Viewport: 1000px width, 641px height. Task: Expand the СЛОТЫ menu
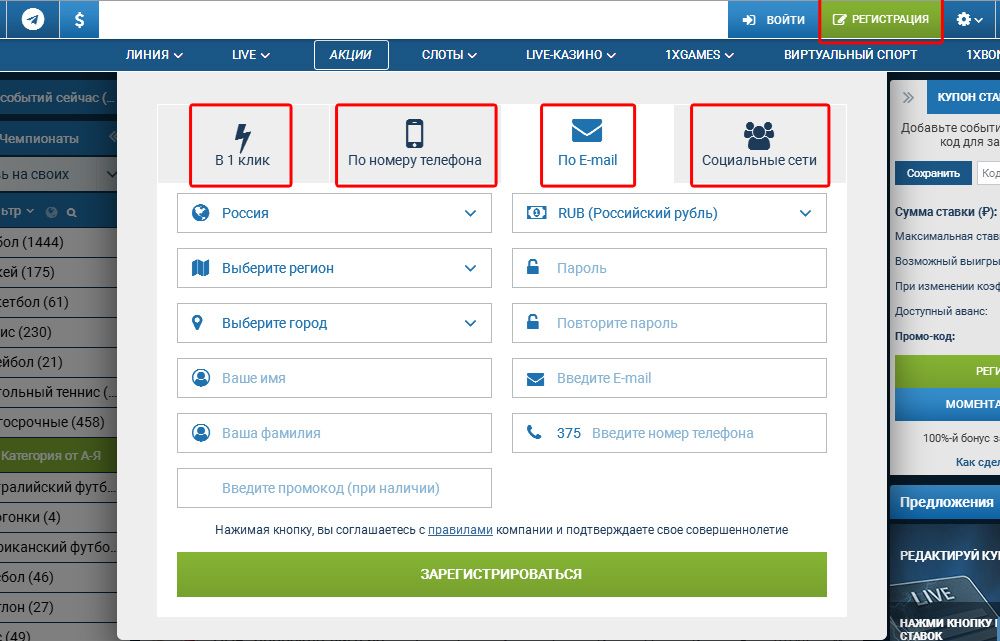click(x=449, y=55)
